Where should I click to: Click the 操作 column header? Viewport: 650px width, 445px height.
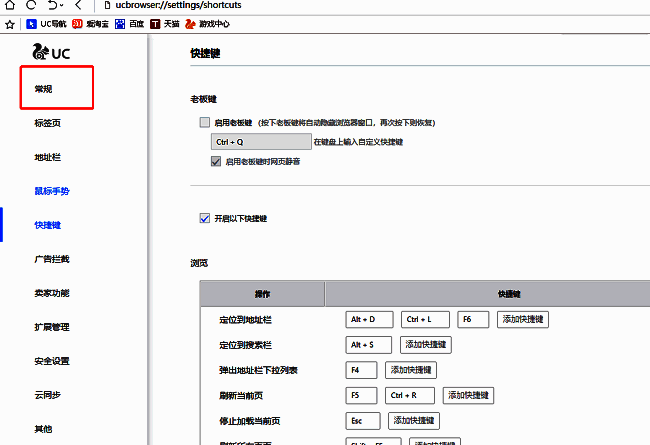tap(262, 294)
